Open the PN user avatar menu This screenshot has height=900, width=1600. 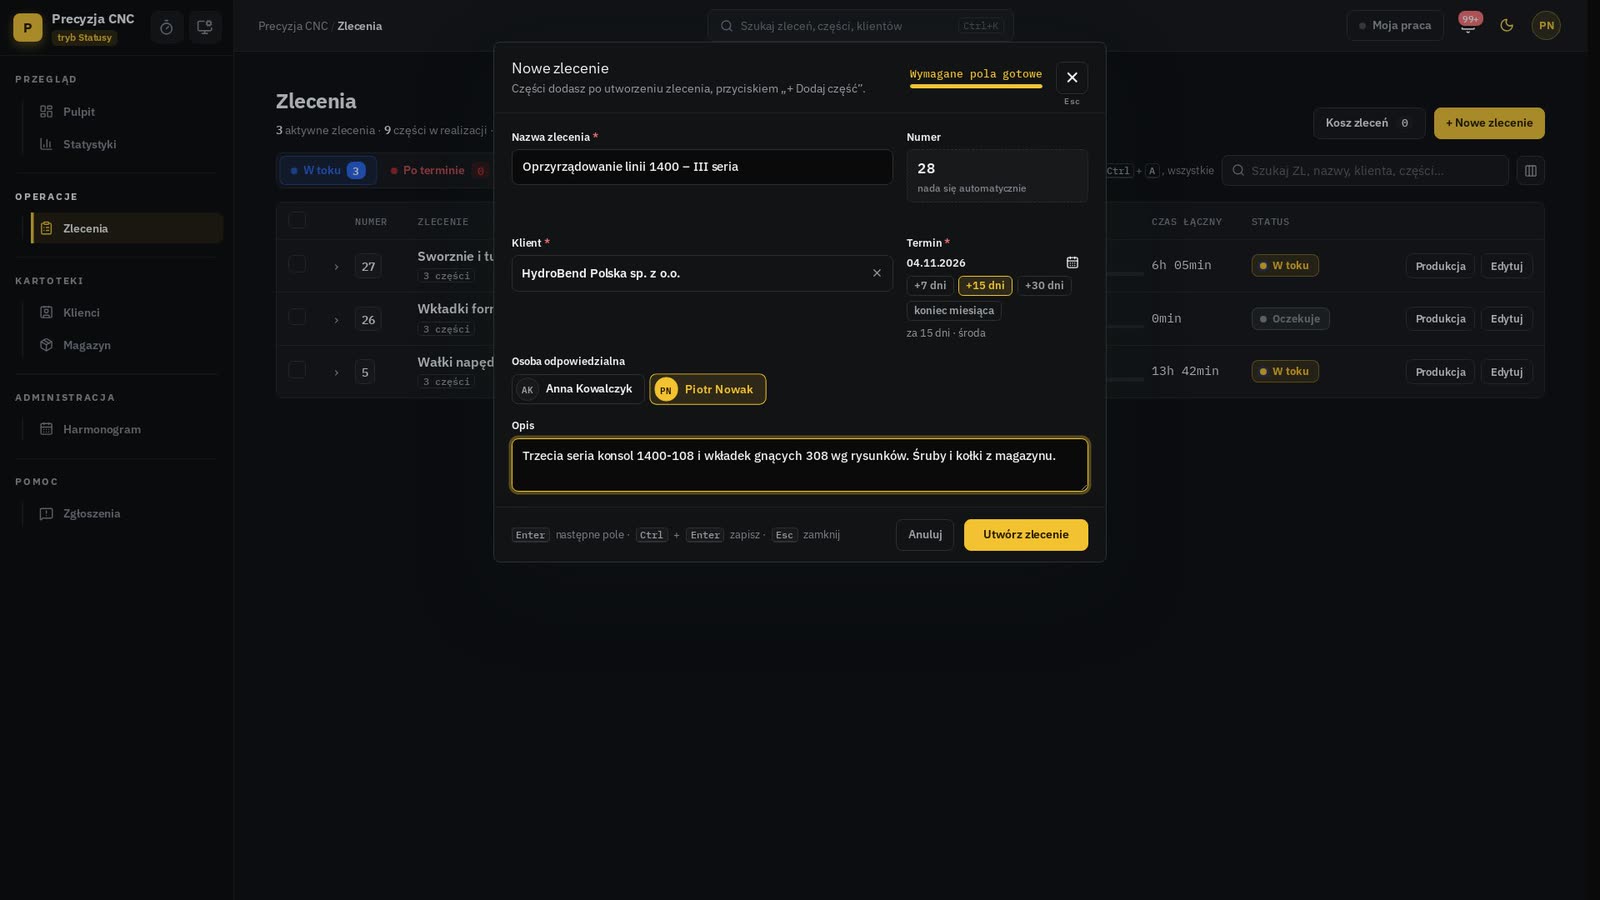[1546, 25]
